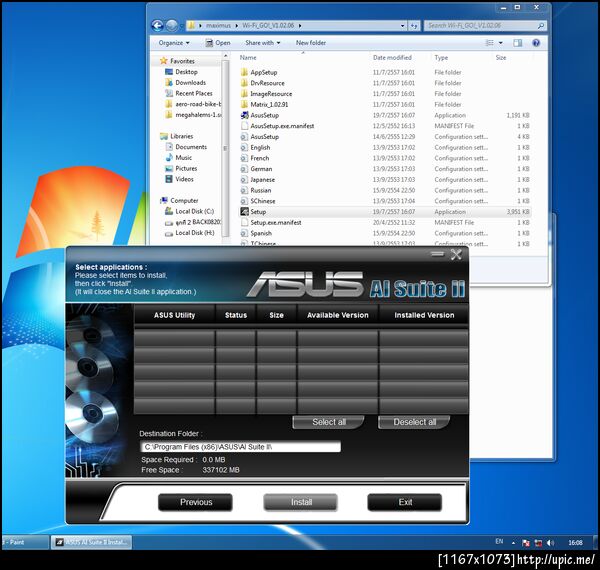Image resolution: width=600 pixels, height=570 pixels.
Task: Click the Available Version column header
Action: tap(338, 315)
